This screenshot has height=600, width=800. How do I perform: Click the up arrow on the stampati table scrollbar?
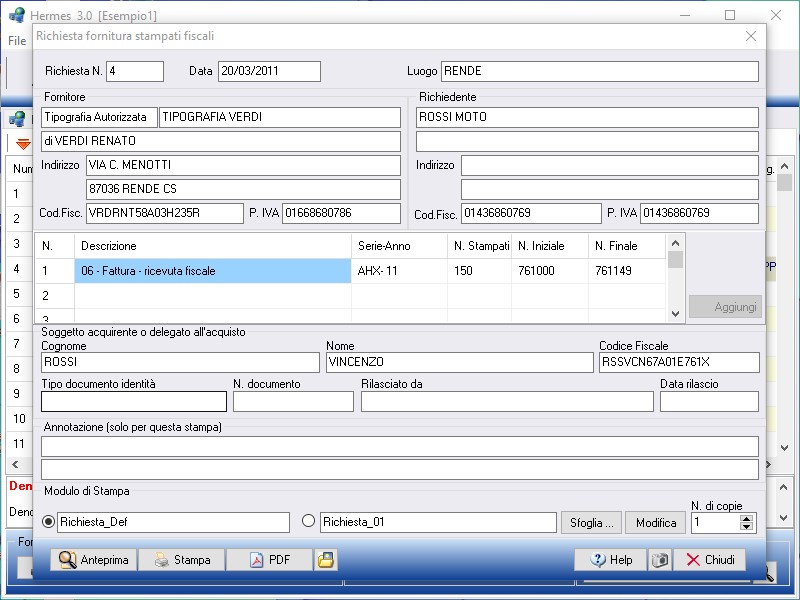[675, 243]
